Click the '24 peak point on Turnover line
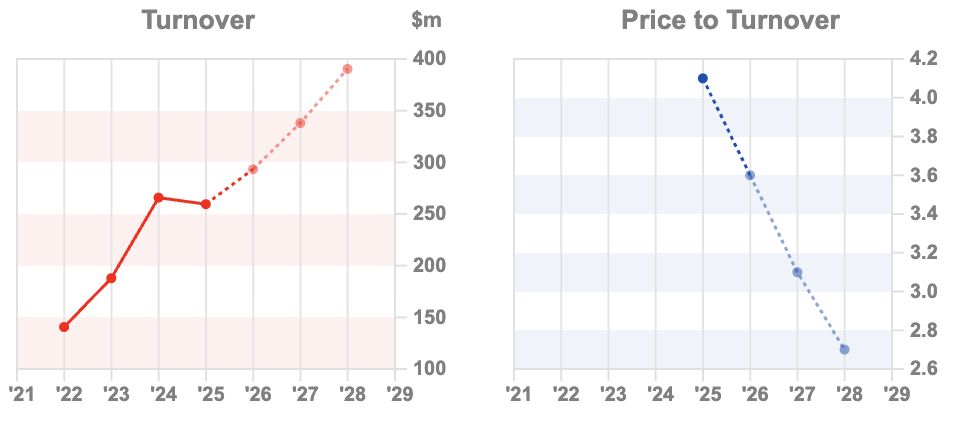 coord(158,198)
